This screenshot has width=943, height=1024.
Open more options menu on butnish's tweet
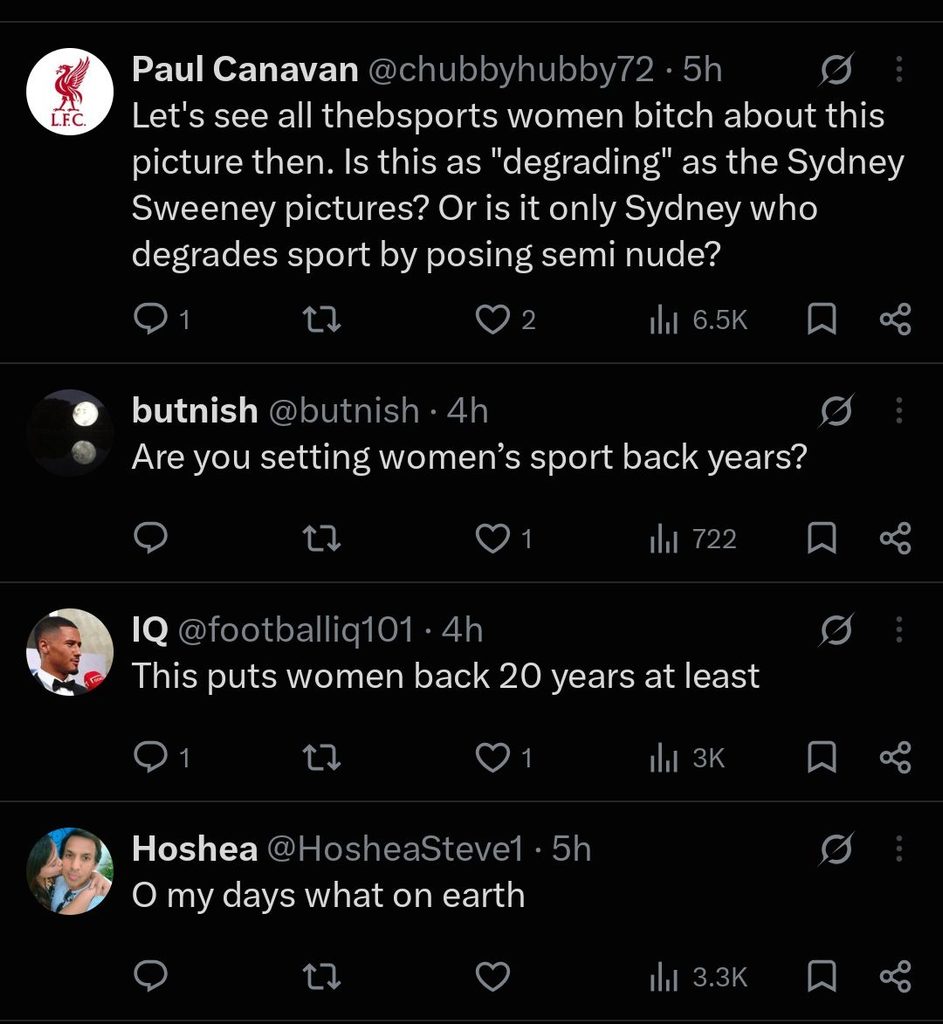(899, 411)
